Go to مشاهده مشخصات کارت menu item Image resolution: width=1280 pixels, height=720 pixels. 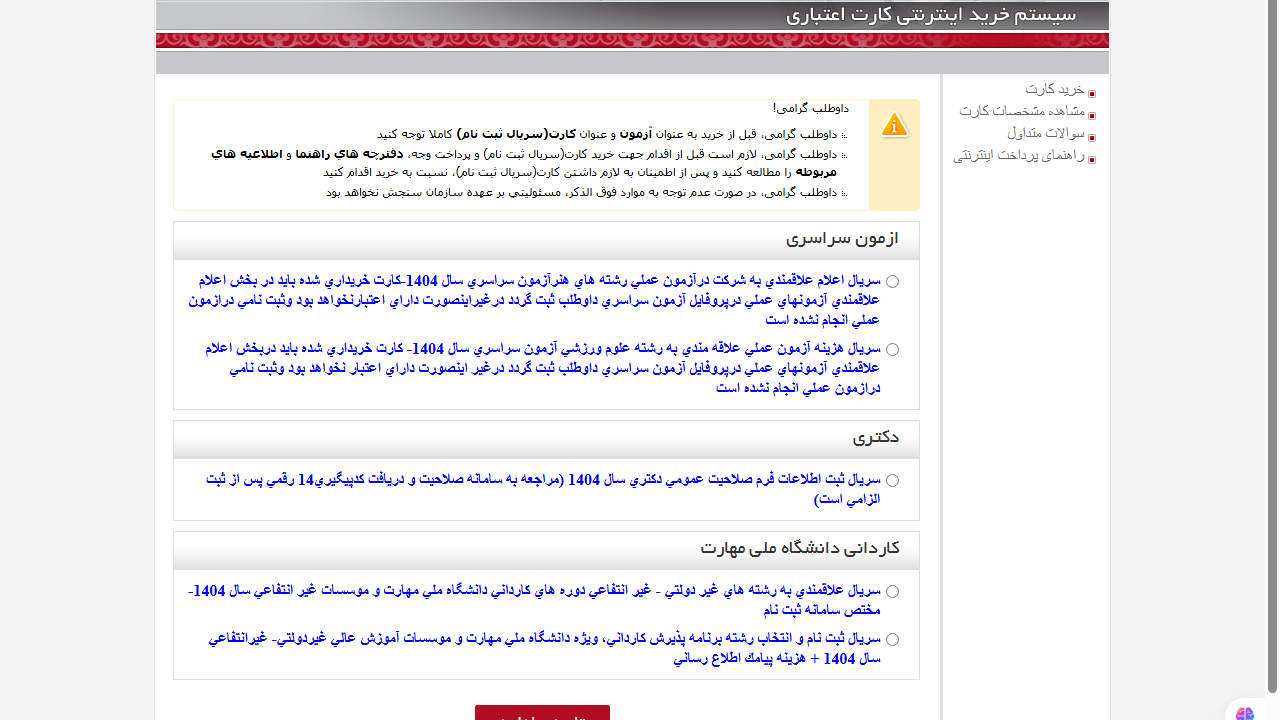tap(1021, 111)
